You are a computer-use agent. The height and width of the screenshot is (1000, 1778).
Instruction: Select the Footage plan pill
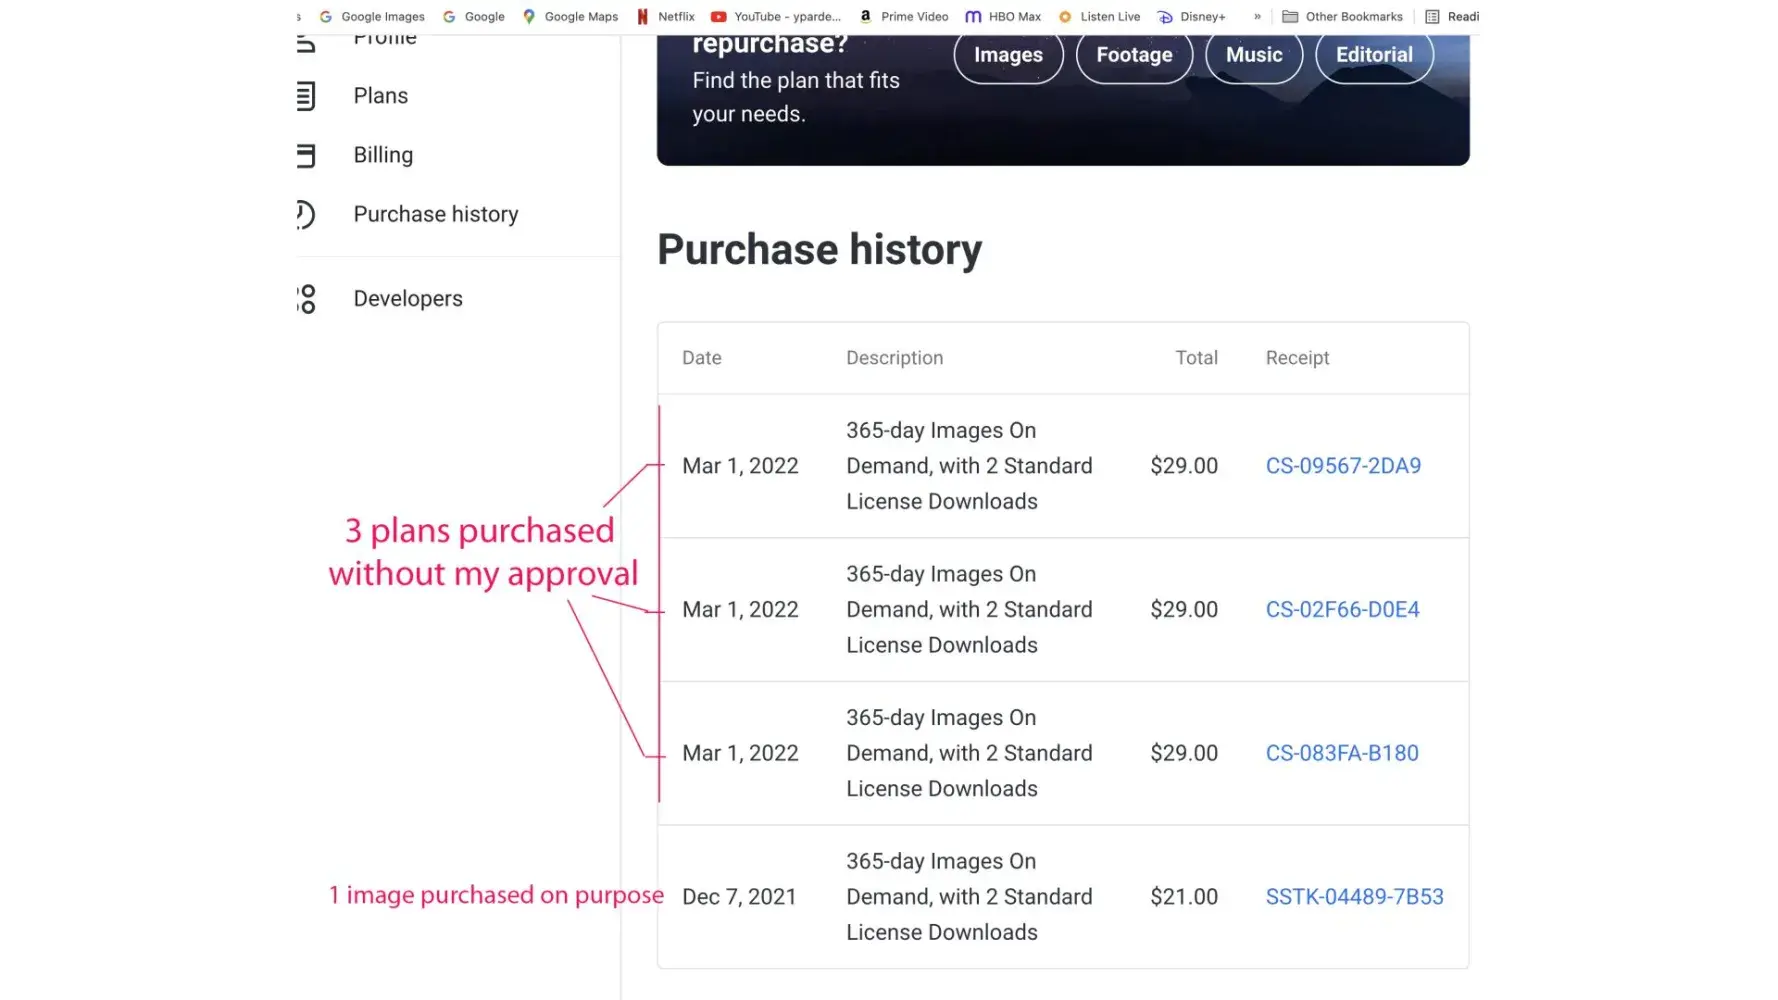click(1134, 56)
